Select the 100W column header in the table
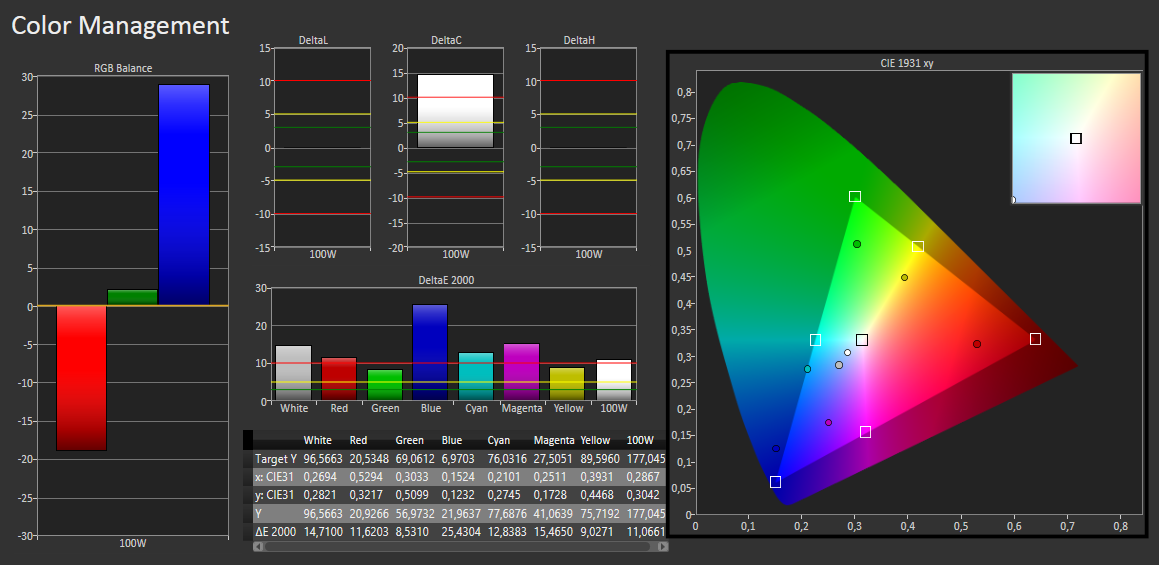Image resolution: width=1159 pixels, height=565 pixels. tap(639, 440)
